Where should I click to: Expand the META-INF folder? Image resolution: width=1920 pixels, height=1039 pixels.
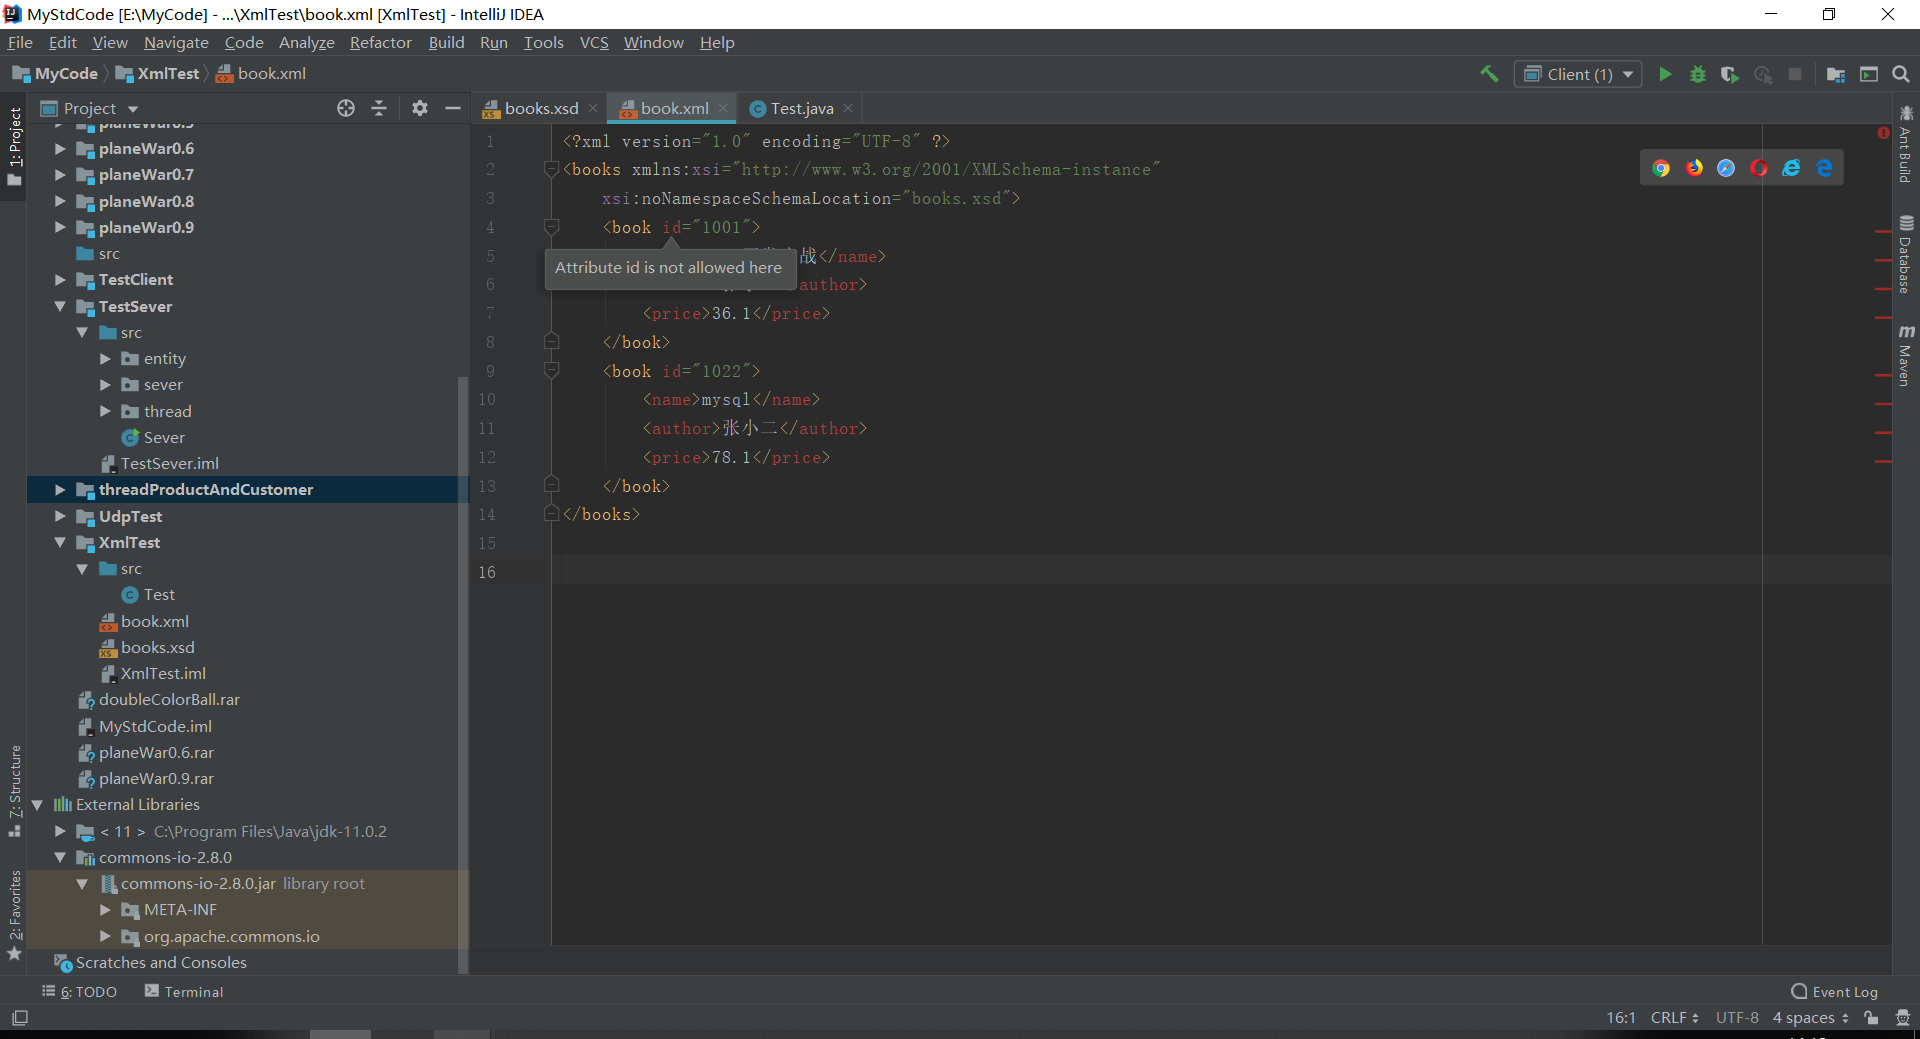[x=105, y=910]
